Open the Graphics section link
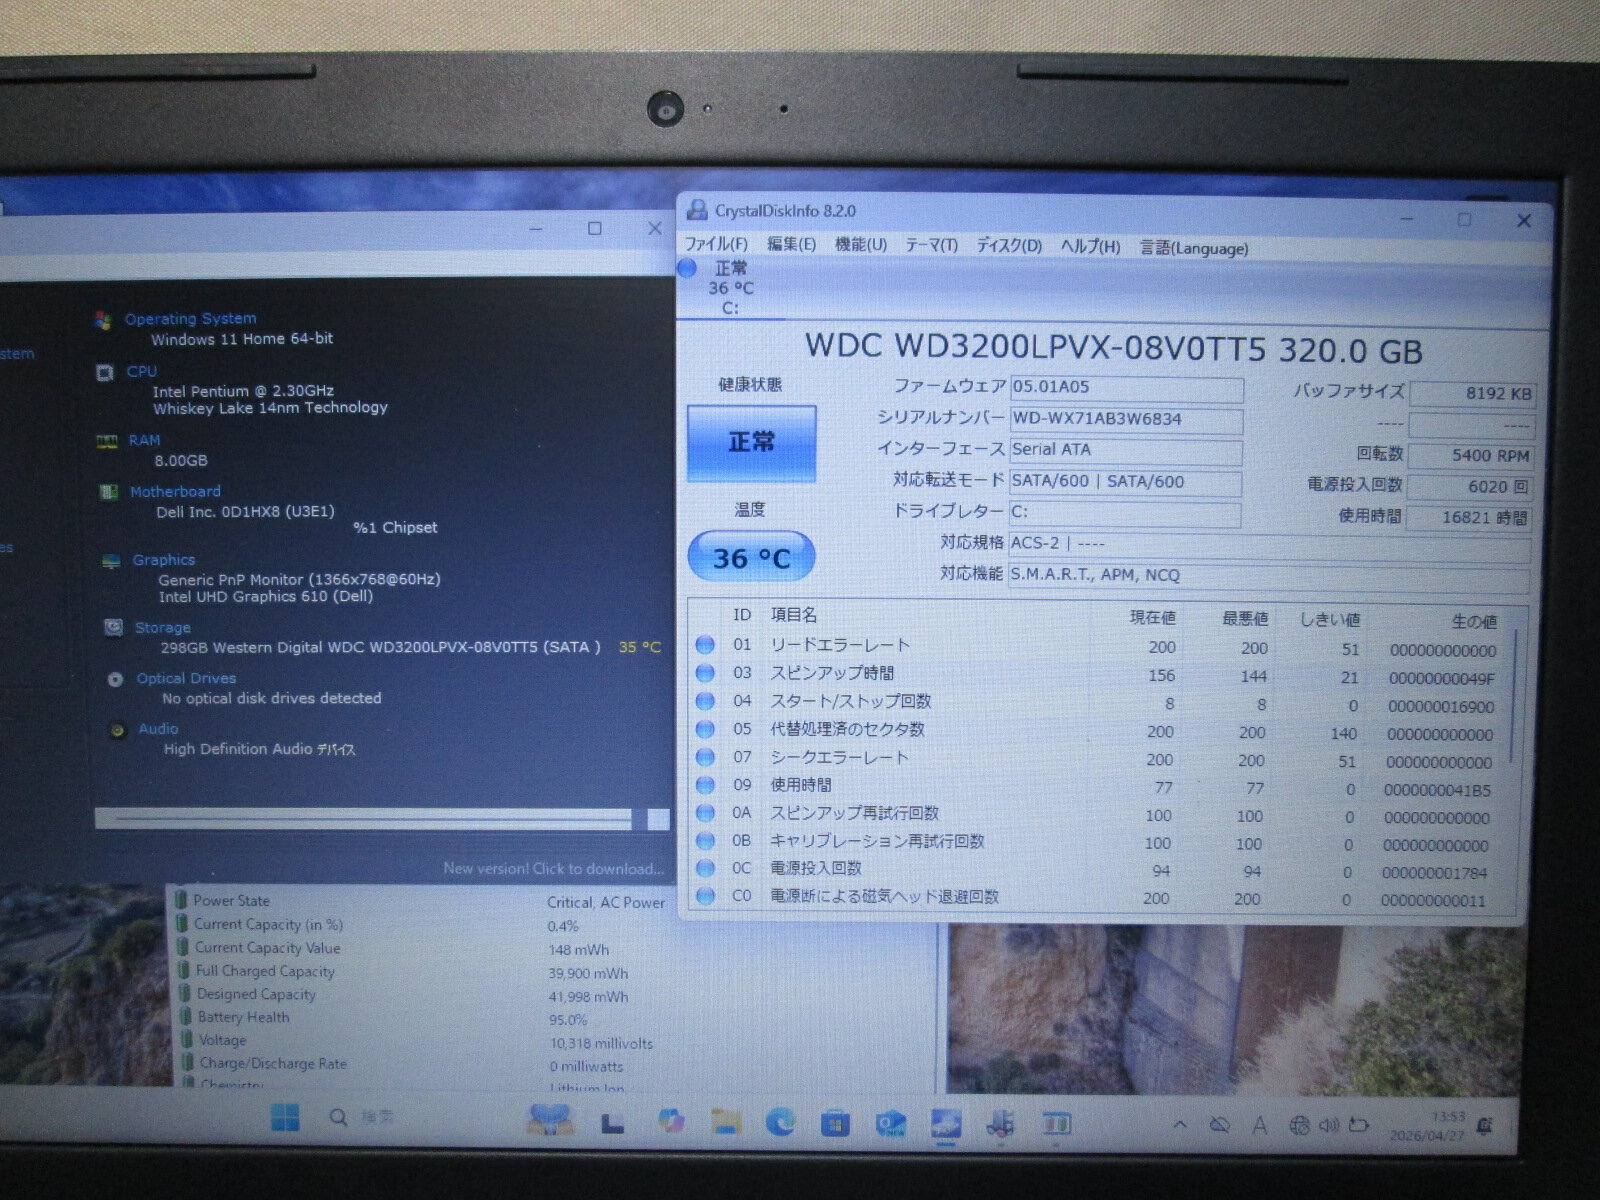 [164, 560]
